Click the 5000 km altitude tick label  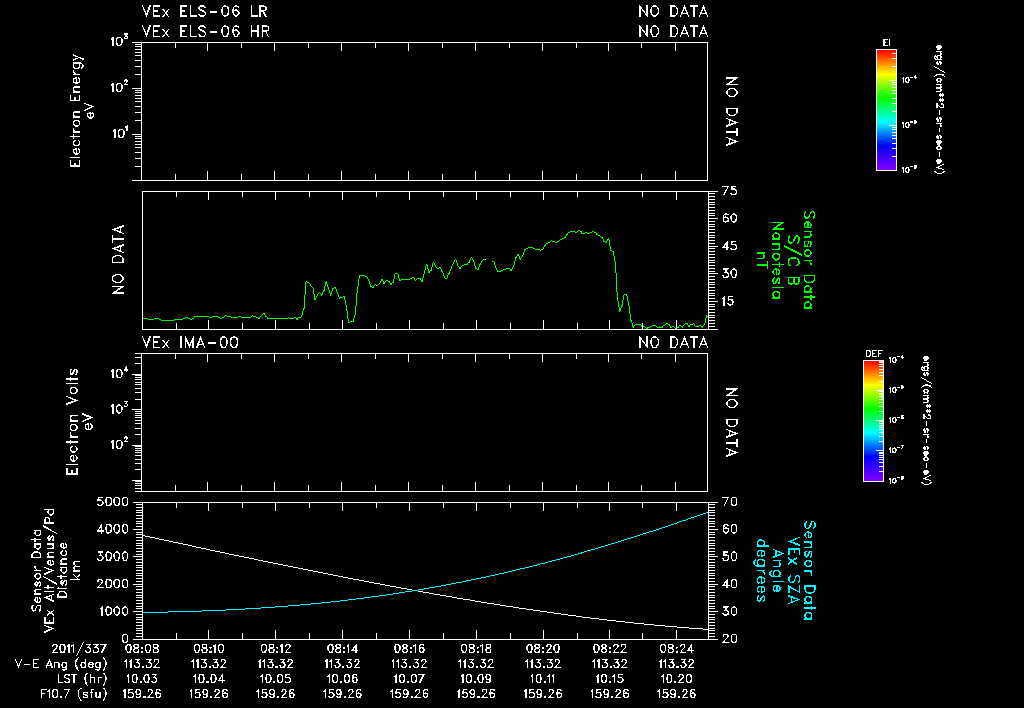tap(112, 502)
